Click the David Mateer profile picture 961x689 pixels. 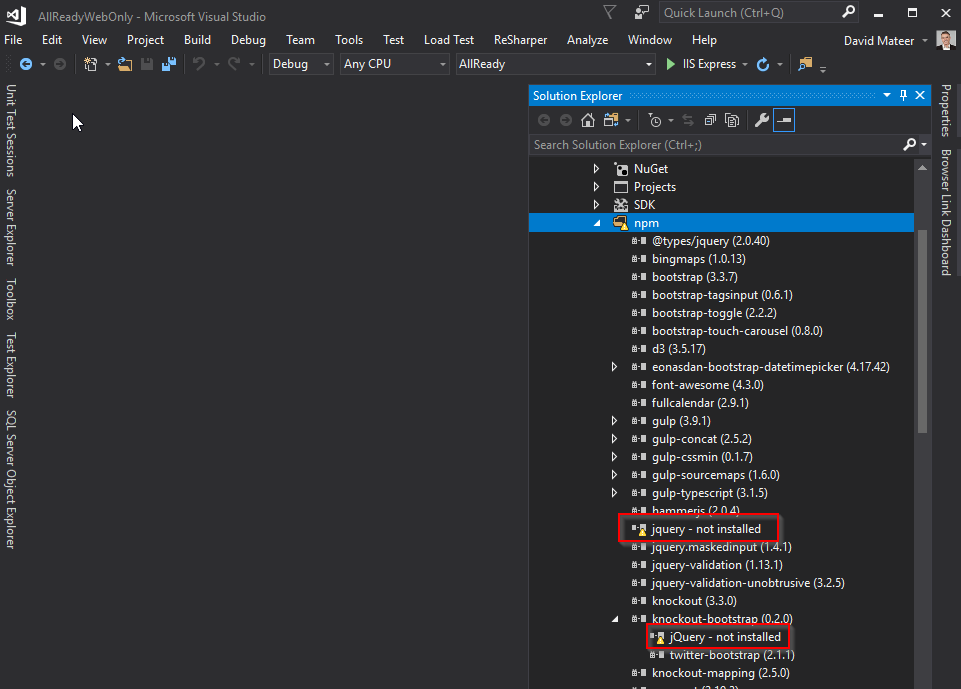946,40
